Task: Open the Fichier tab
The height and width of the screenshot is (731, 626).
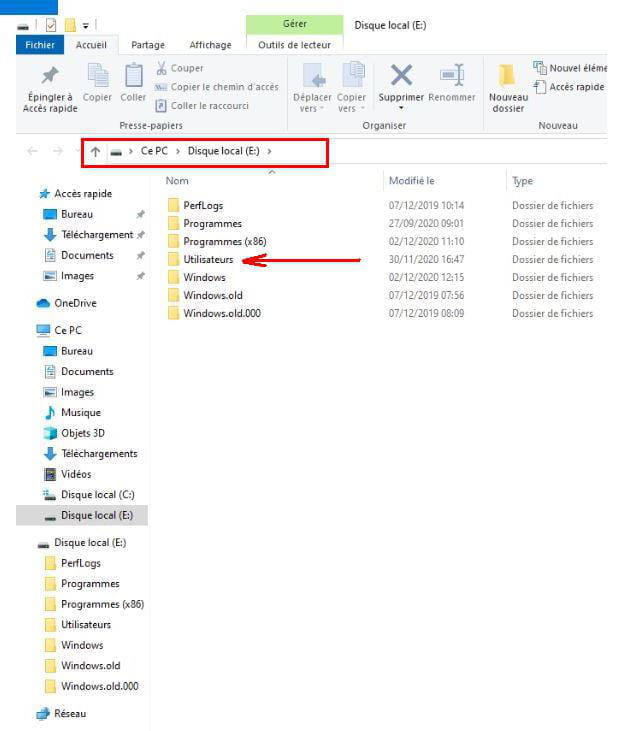Action: point(40,45)
